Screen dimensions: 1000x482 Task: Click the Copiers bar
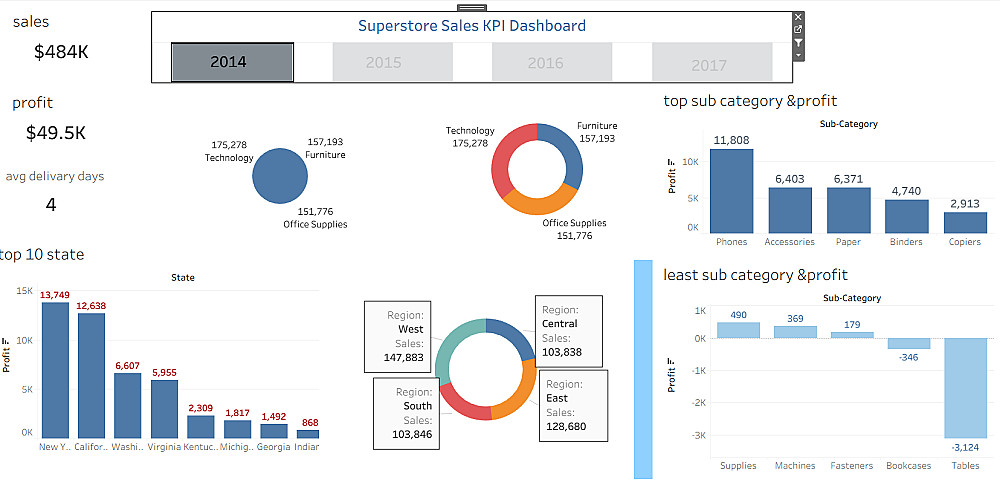pyautogui.click(x=966, y=223)
